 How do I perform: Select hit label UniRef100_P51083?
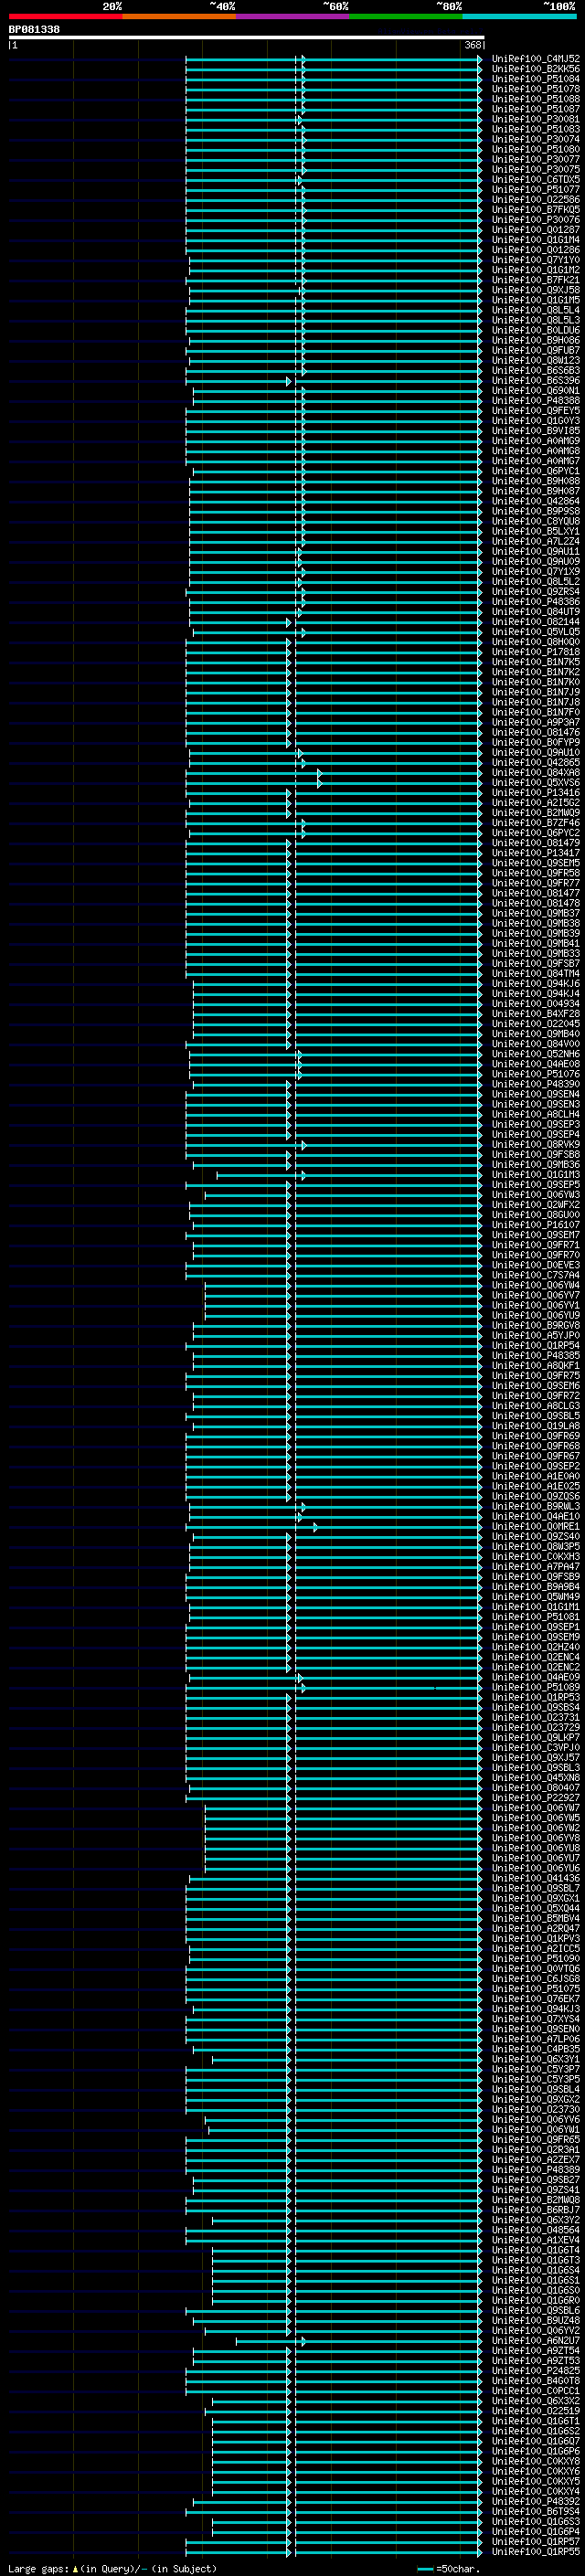point(536,129)
